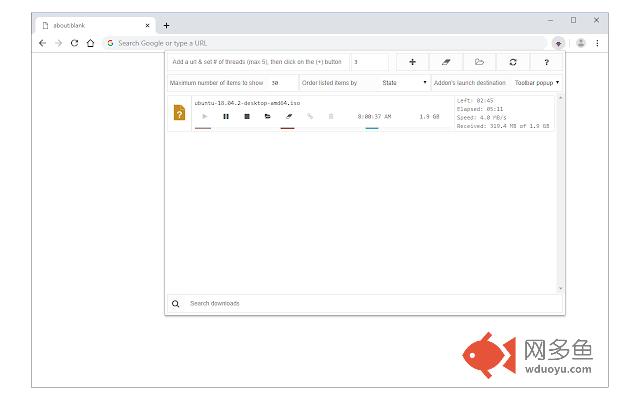640x400 pixels.
Task: Click the ubuntu-18.04.2-desktop-amd64.iso file name
Action: click(247, 103)
